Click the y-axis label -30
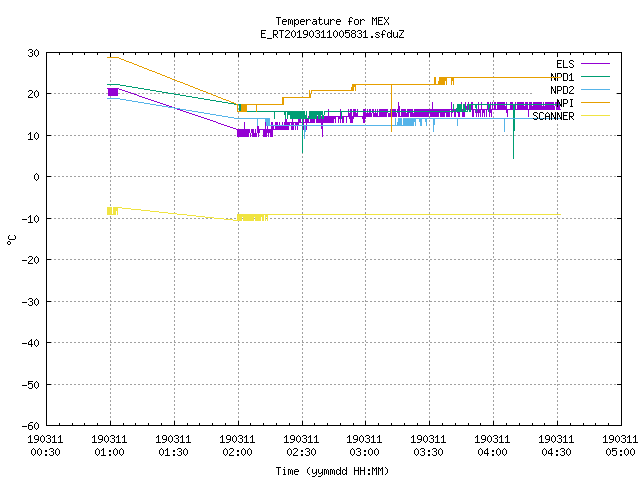This screenshot has height=480, width=640. coord(31,302)
